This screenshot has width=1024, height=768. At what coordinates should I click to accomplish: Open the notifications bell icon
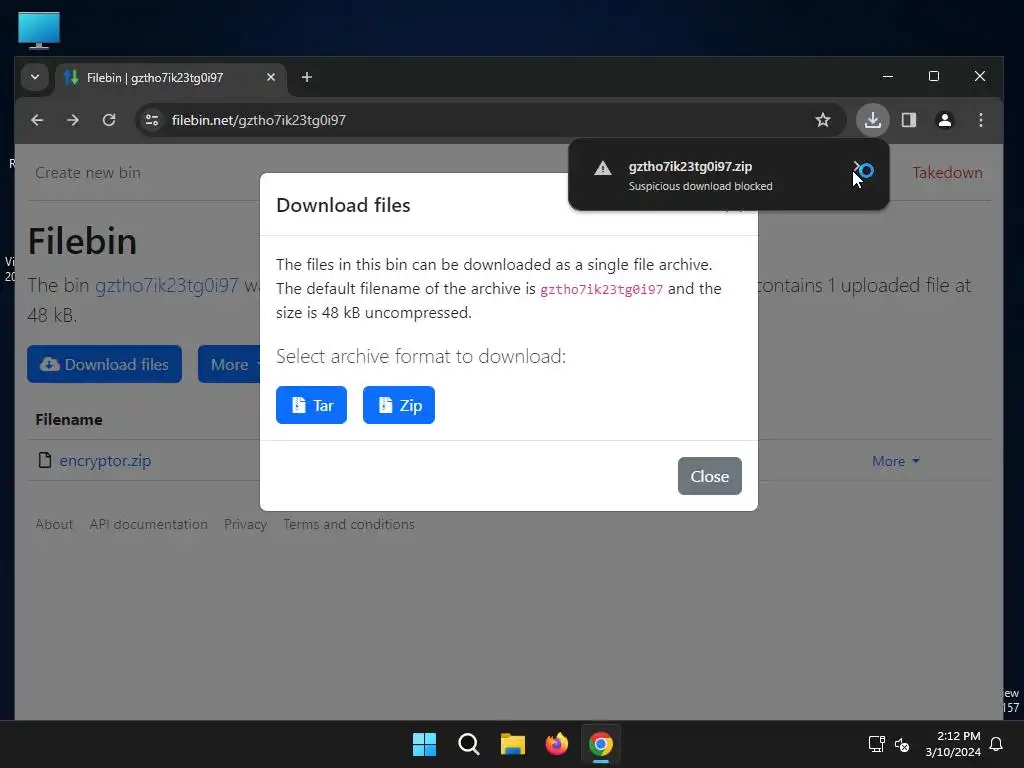997,744
